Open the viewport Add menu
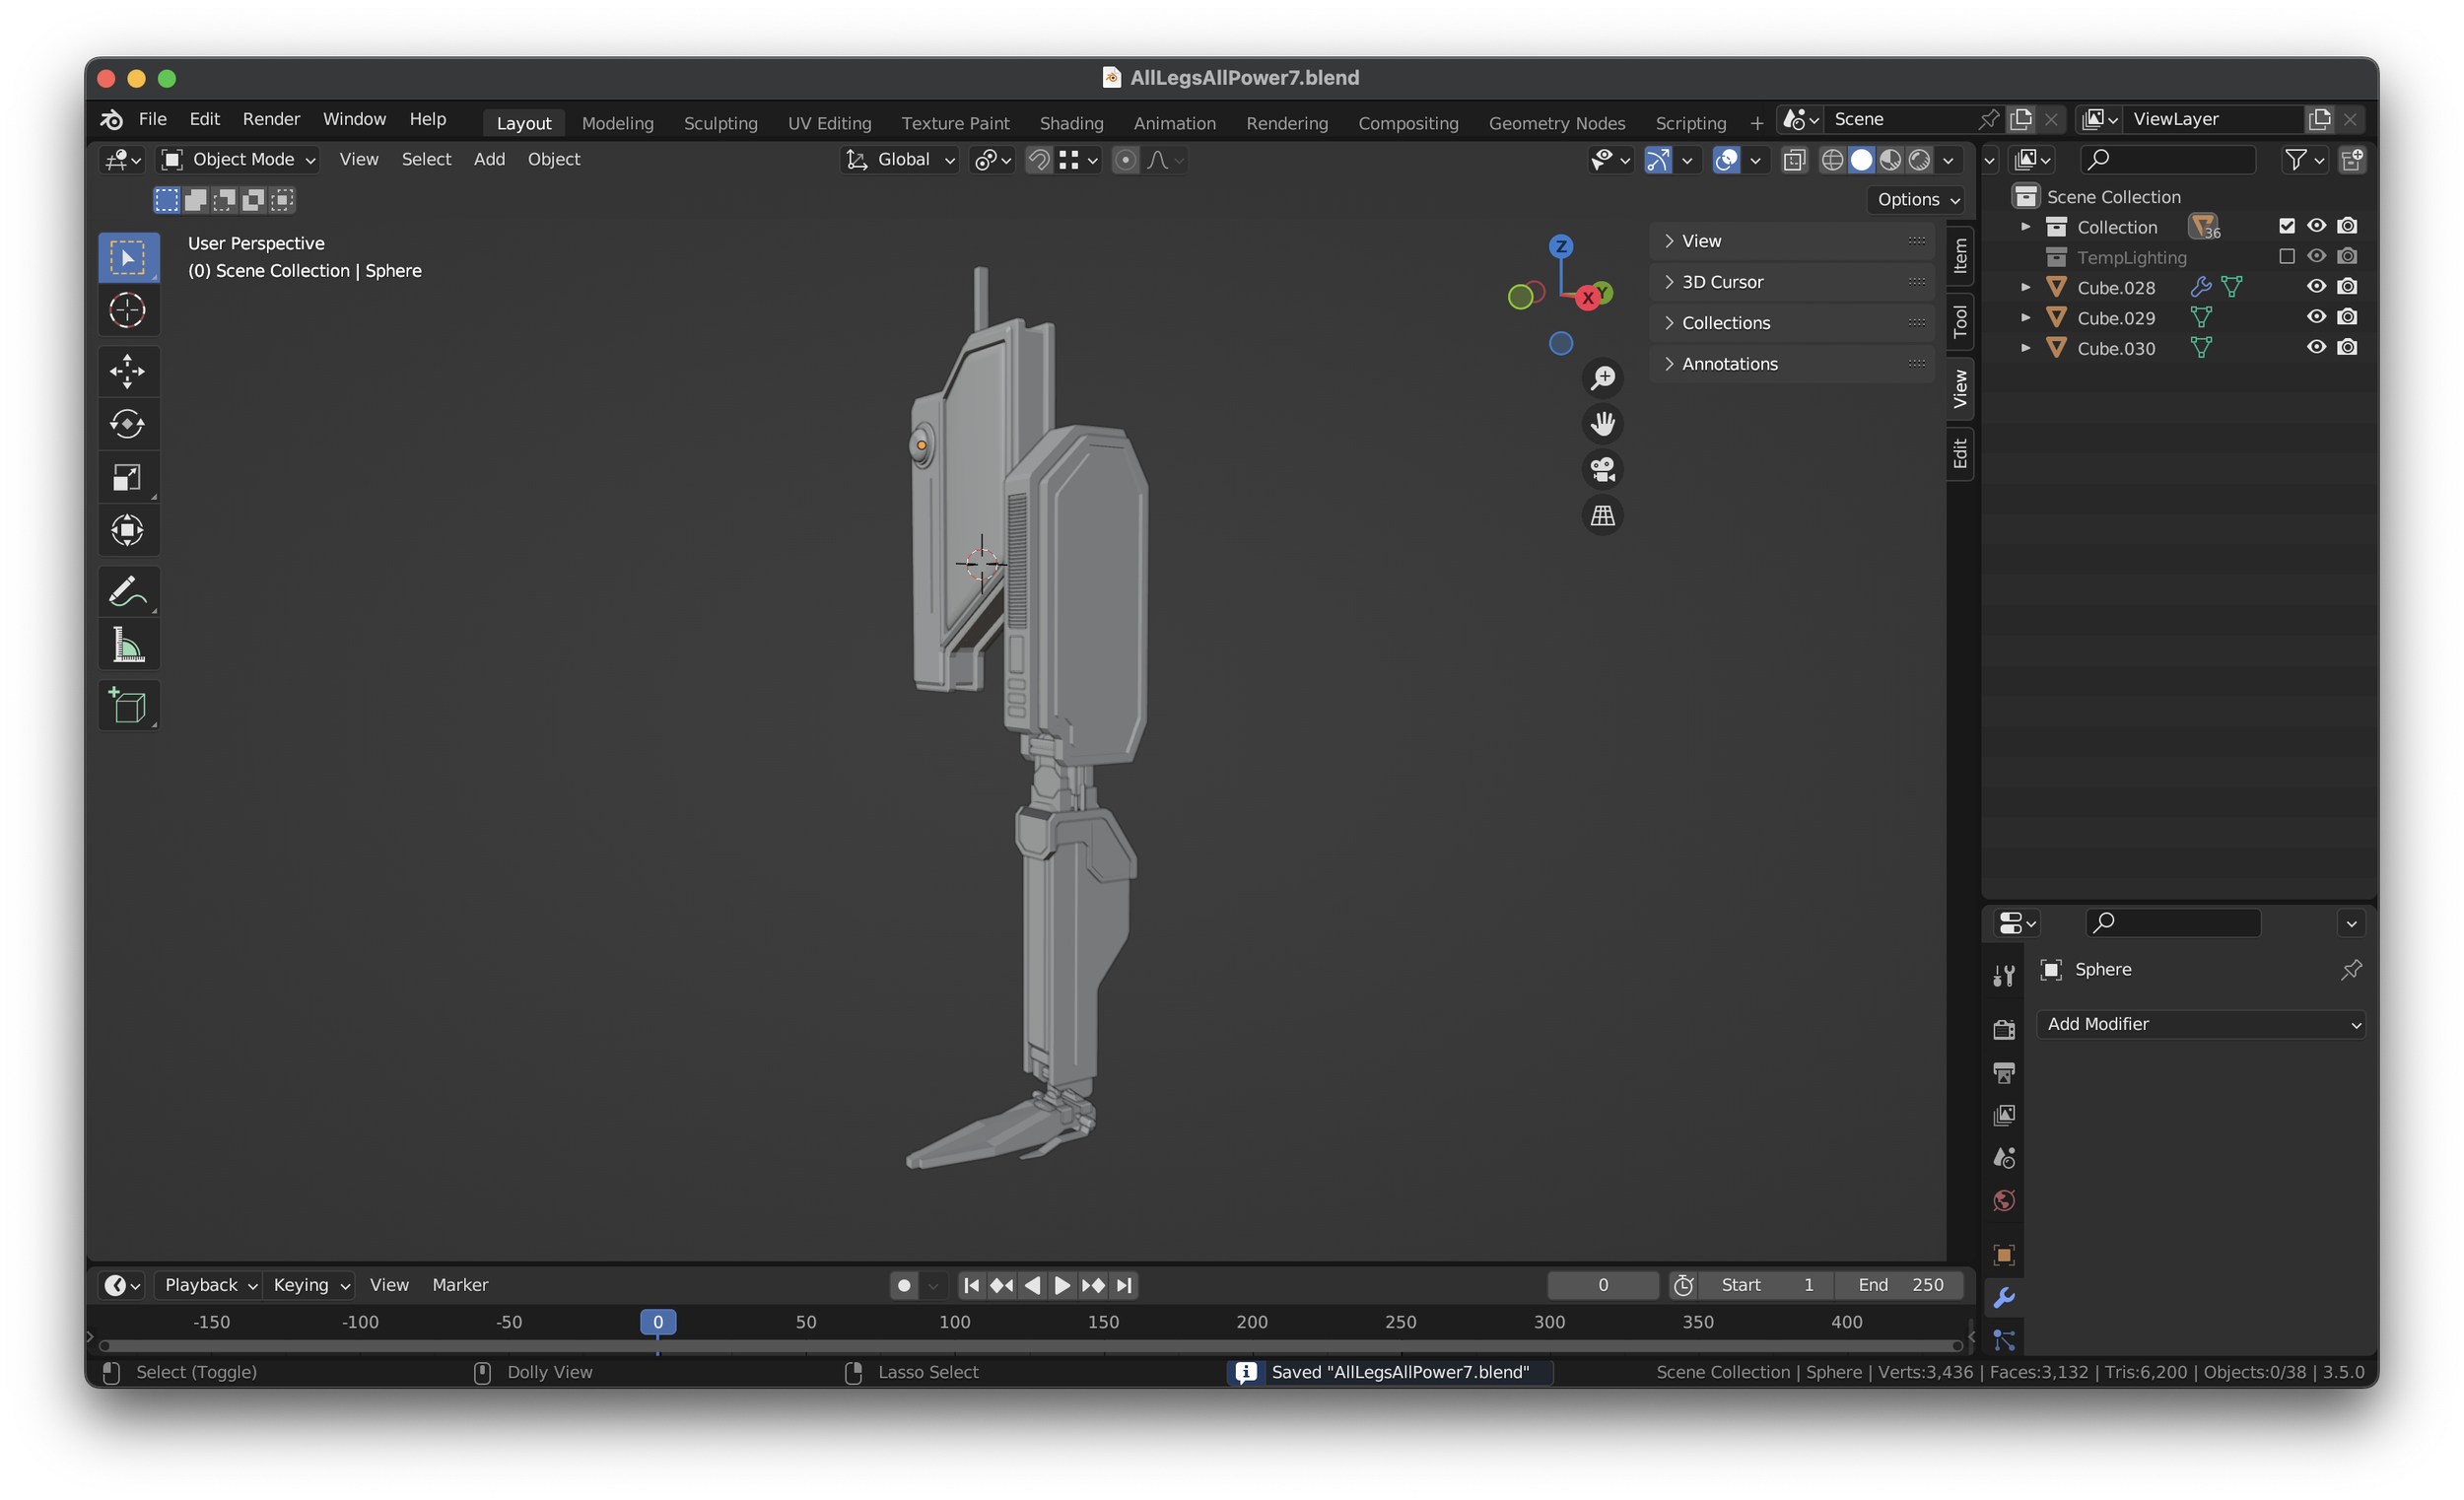The image size is (2464, 1500). pos(489,160)
